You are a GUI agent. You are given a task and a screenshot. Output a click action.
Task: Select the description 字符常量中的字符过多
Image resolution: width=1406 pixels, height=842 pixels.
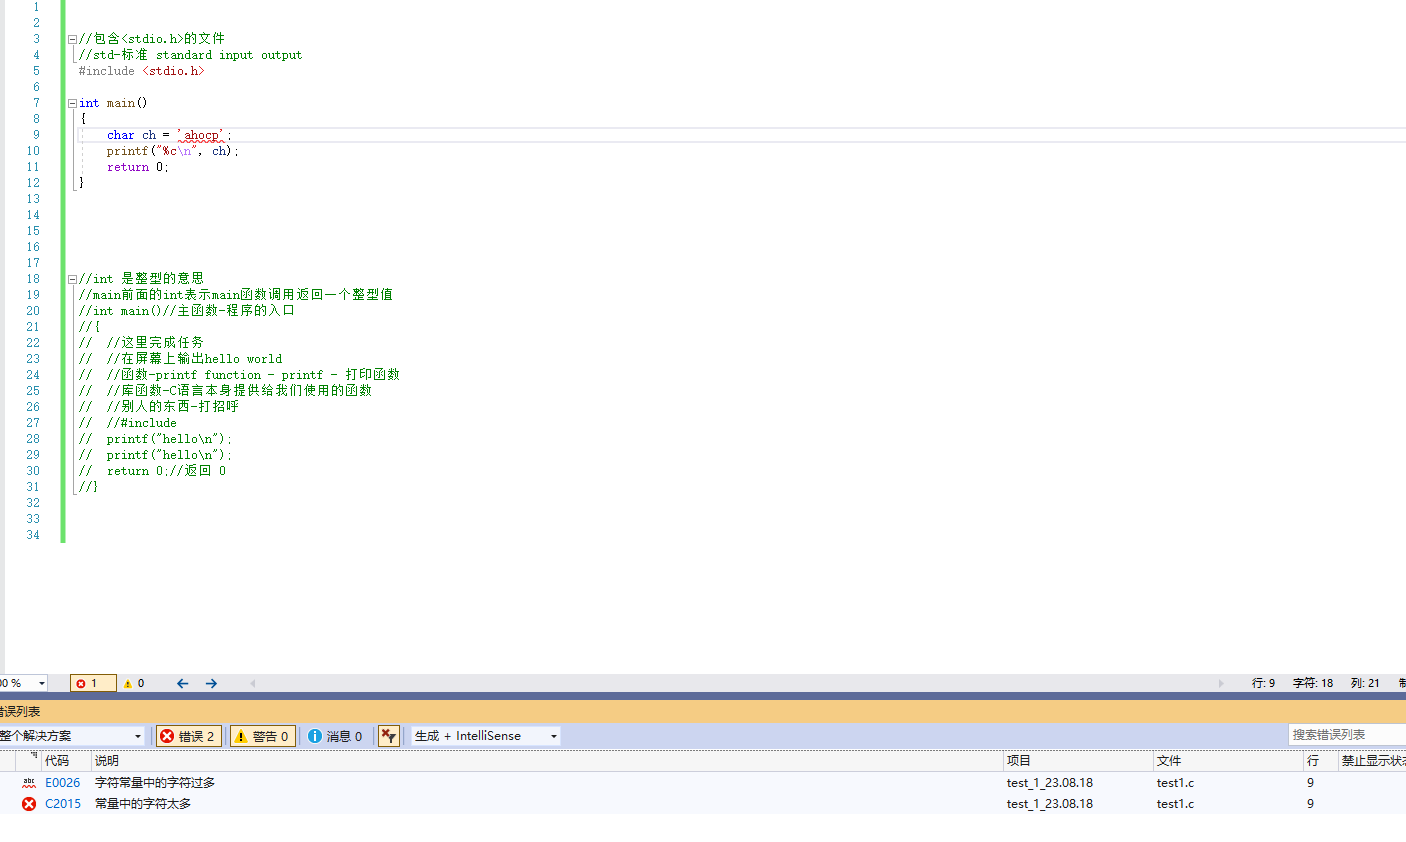(x=155, y=783)
